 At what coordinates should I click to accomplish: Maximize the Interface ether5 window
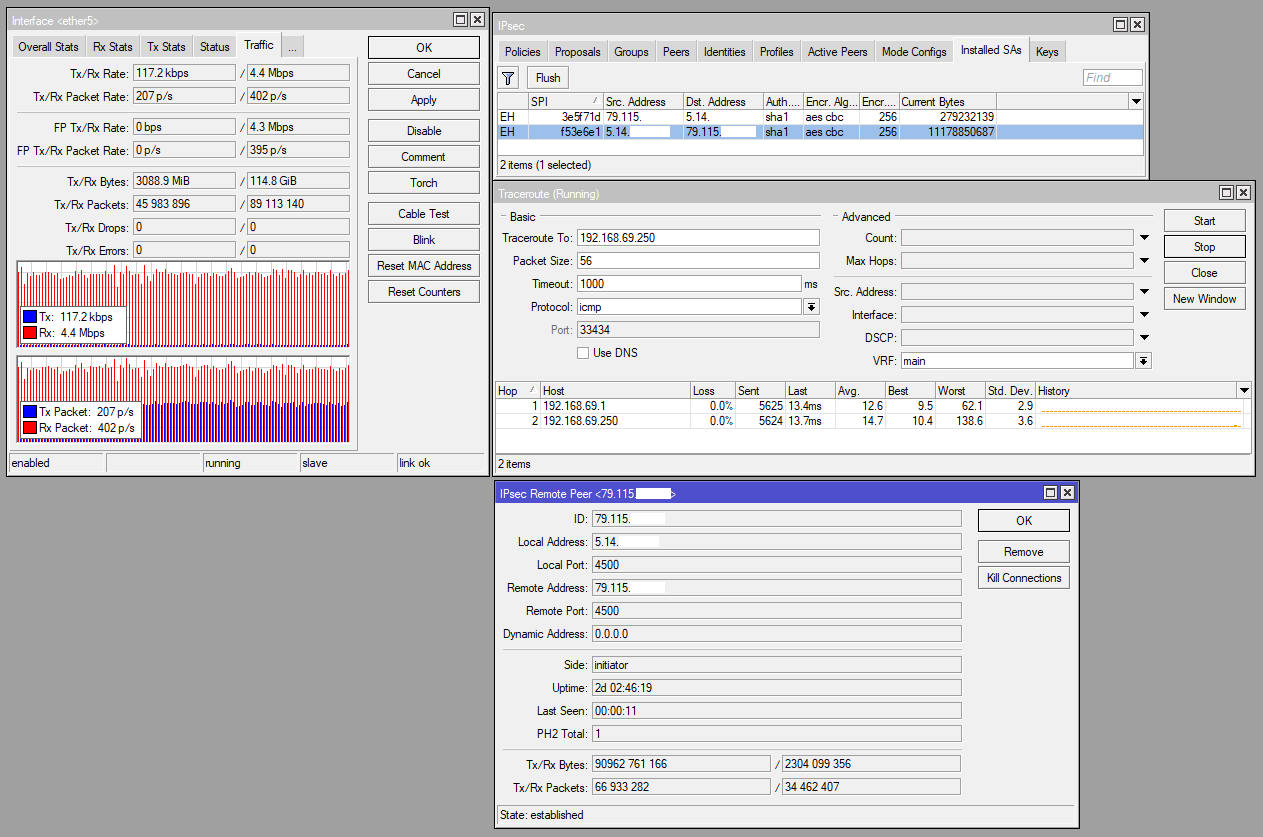point(460,20)
